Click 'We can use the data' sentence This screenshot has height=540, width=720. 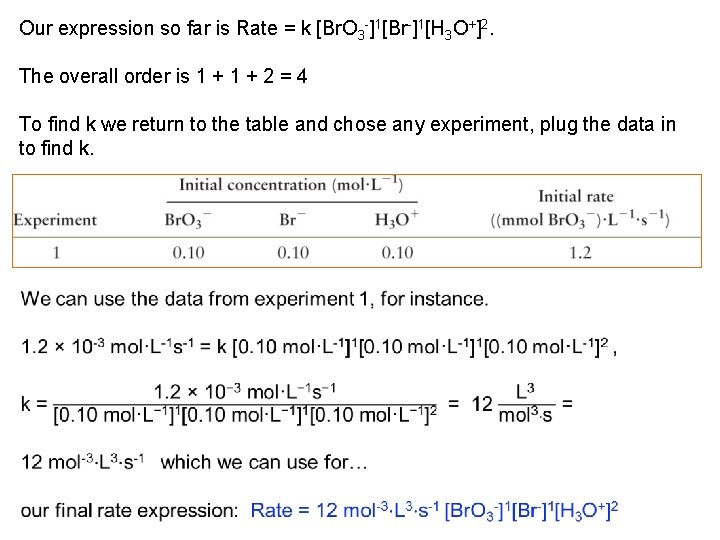(254, 298)
